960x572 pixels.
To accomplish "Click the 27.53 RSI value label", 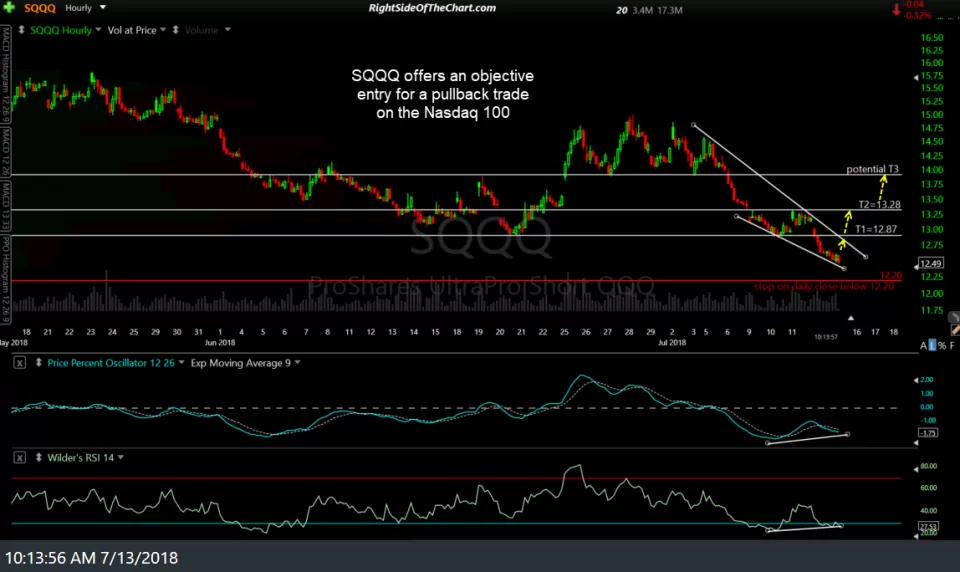I will coord(928,527).
